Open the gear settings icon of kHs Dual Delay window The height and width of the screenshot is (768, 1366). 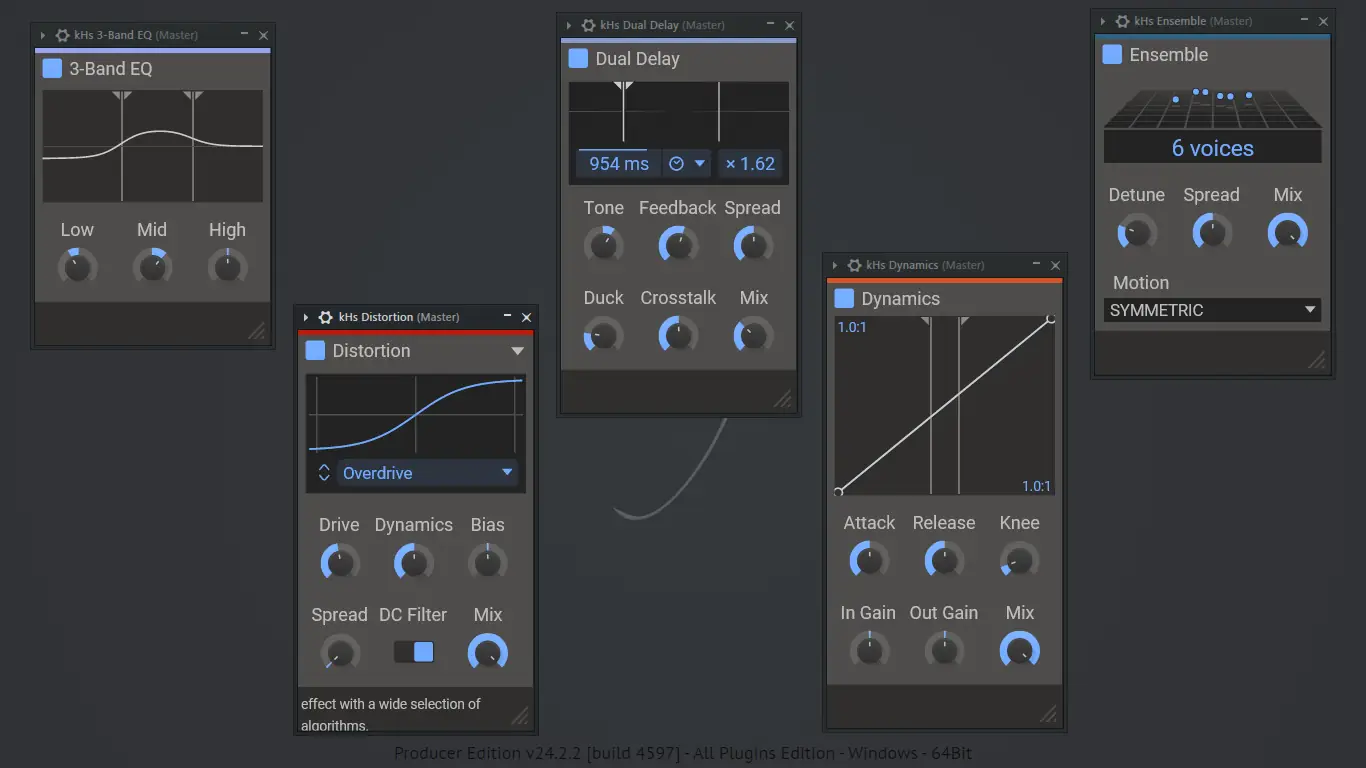coord(588,25)
